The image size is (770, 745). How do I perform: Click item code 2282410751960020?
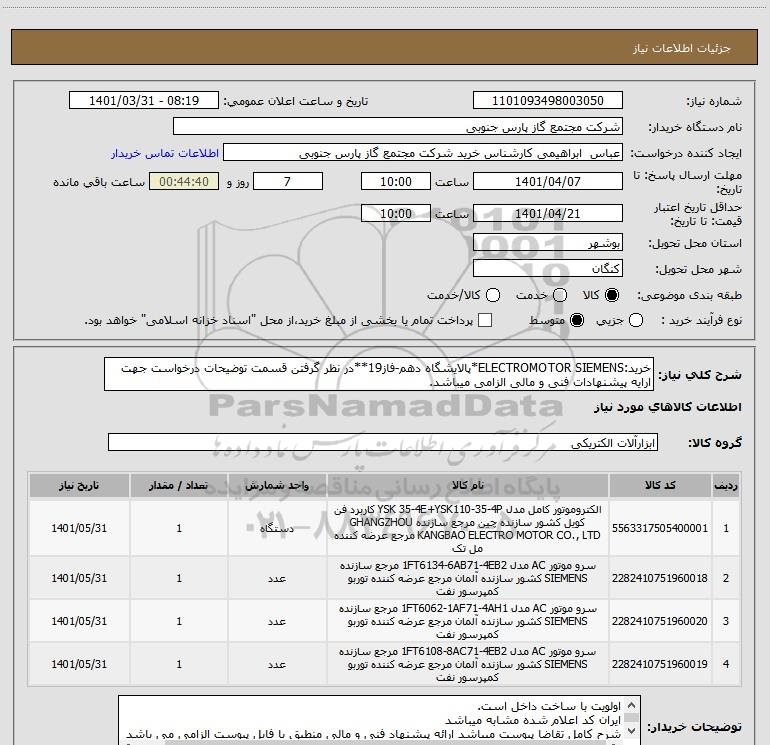click(660, 621)
